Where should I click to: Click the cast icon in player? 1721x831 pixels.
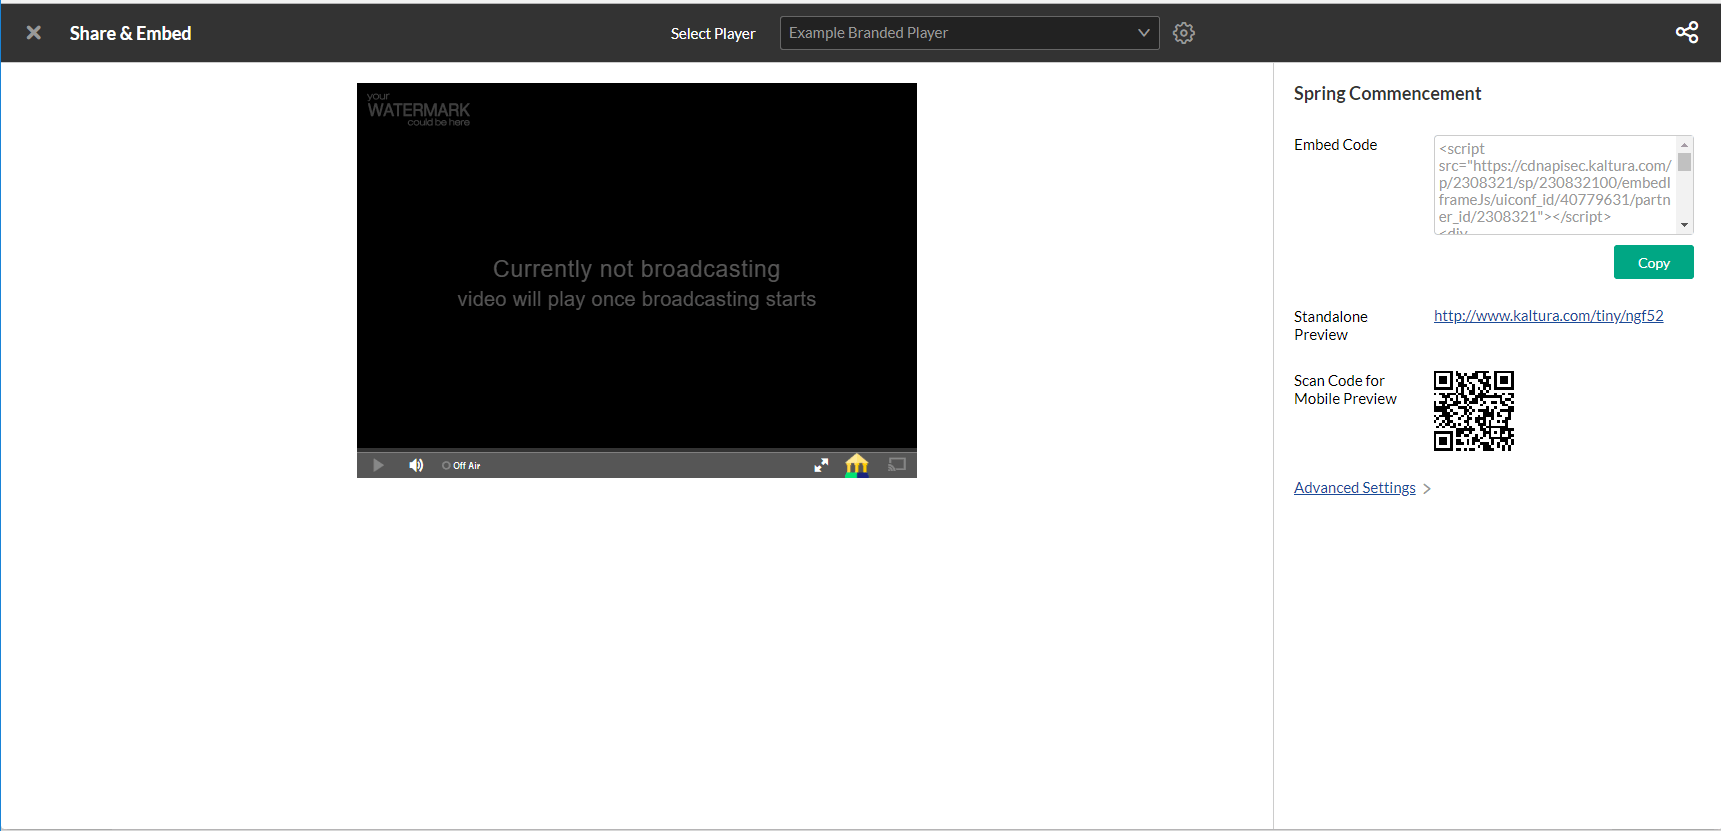click(897, 465)
